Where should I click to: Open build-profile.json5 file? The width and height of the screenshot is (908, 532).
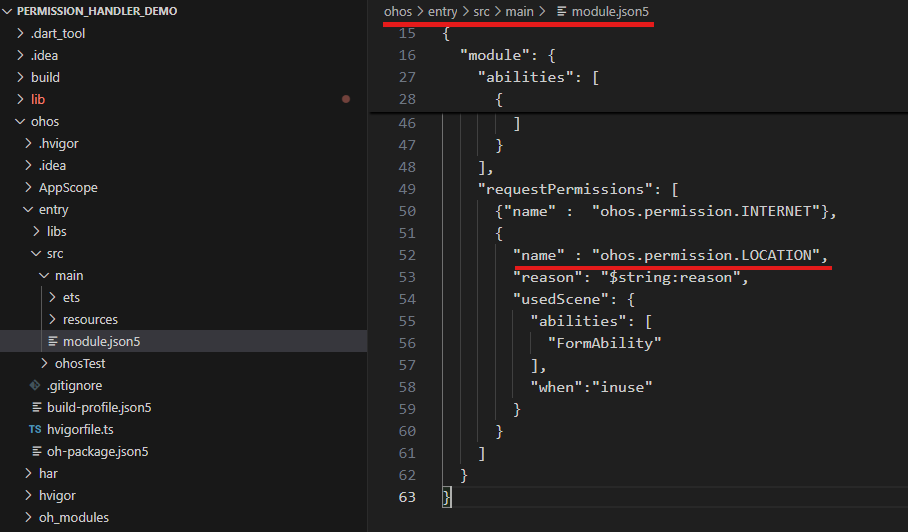pyautogui.click(x=99, y=408)
